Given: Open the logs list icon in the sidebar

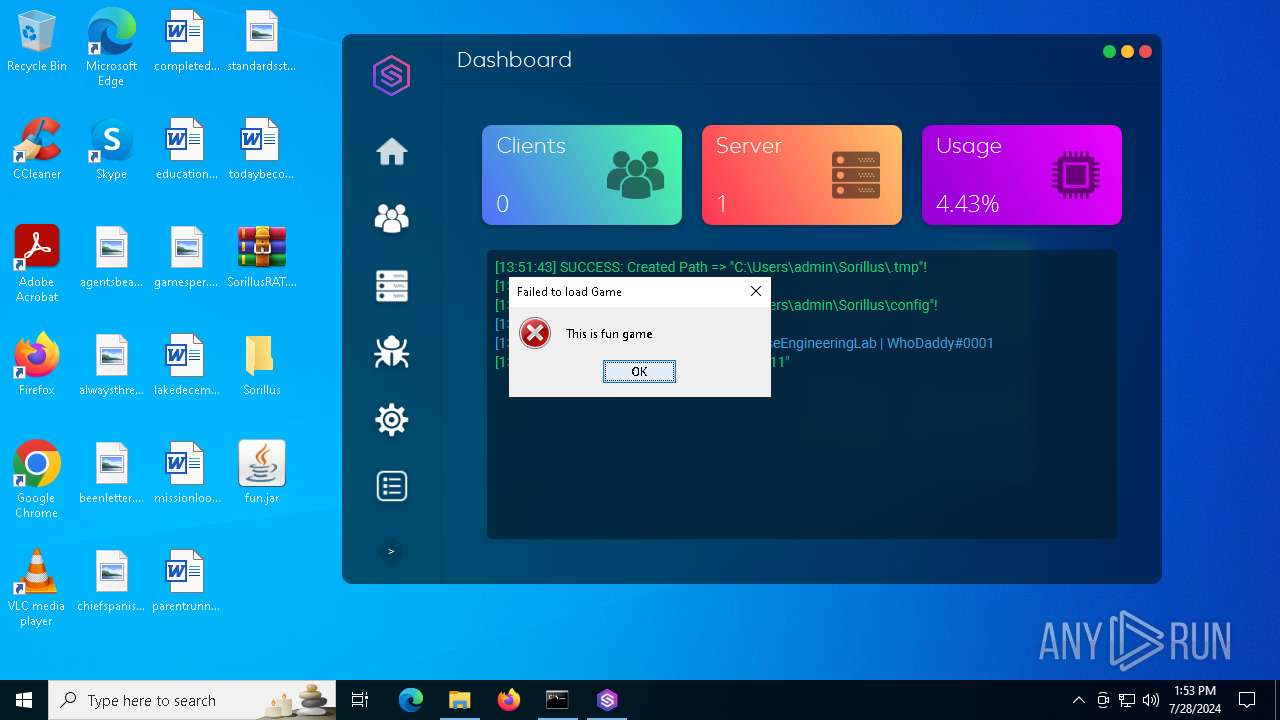Looking at the screenshot, I should pos(391,486).
